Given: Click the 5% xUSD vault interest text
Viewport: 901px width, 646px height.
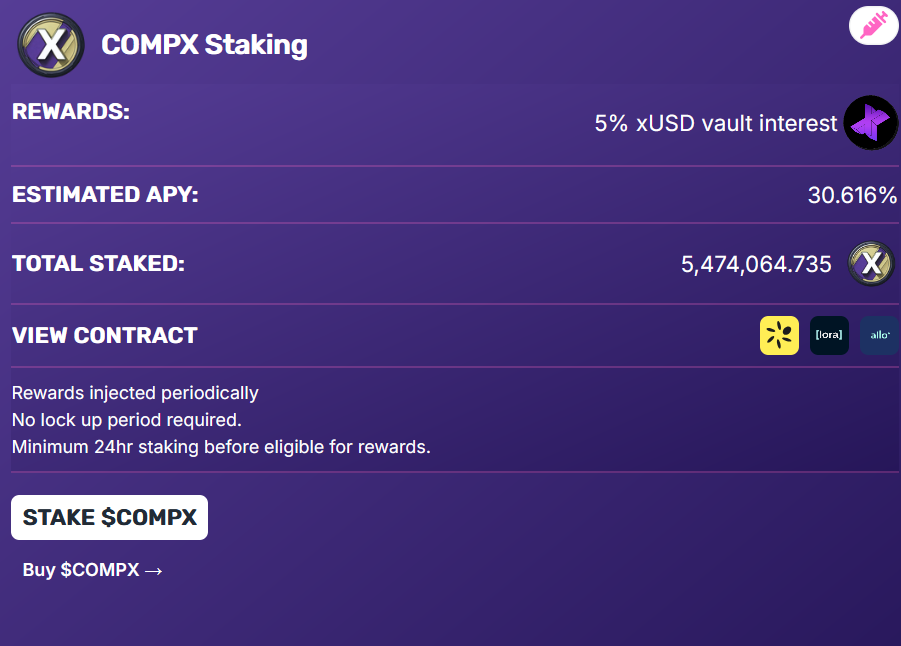Looking at the screenshot, I should 715,123.
